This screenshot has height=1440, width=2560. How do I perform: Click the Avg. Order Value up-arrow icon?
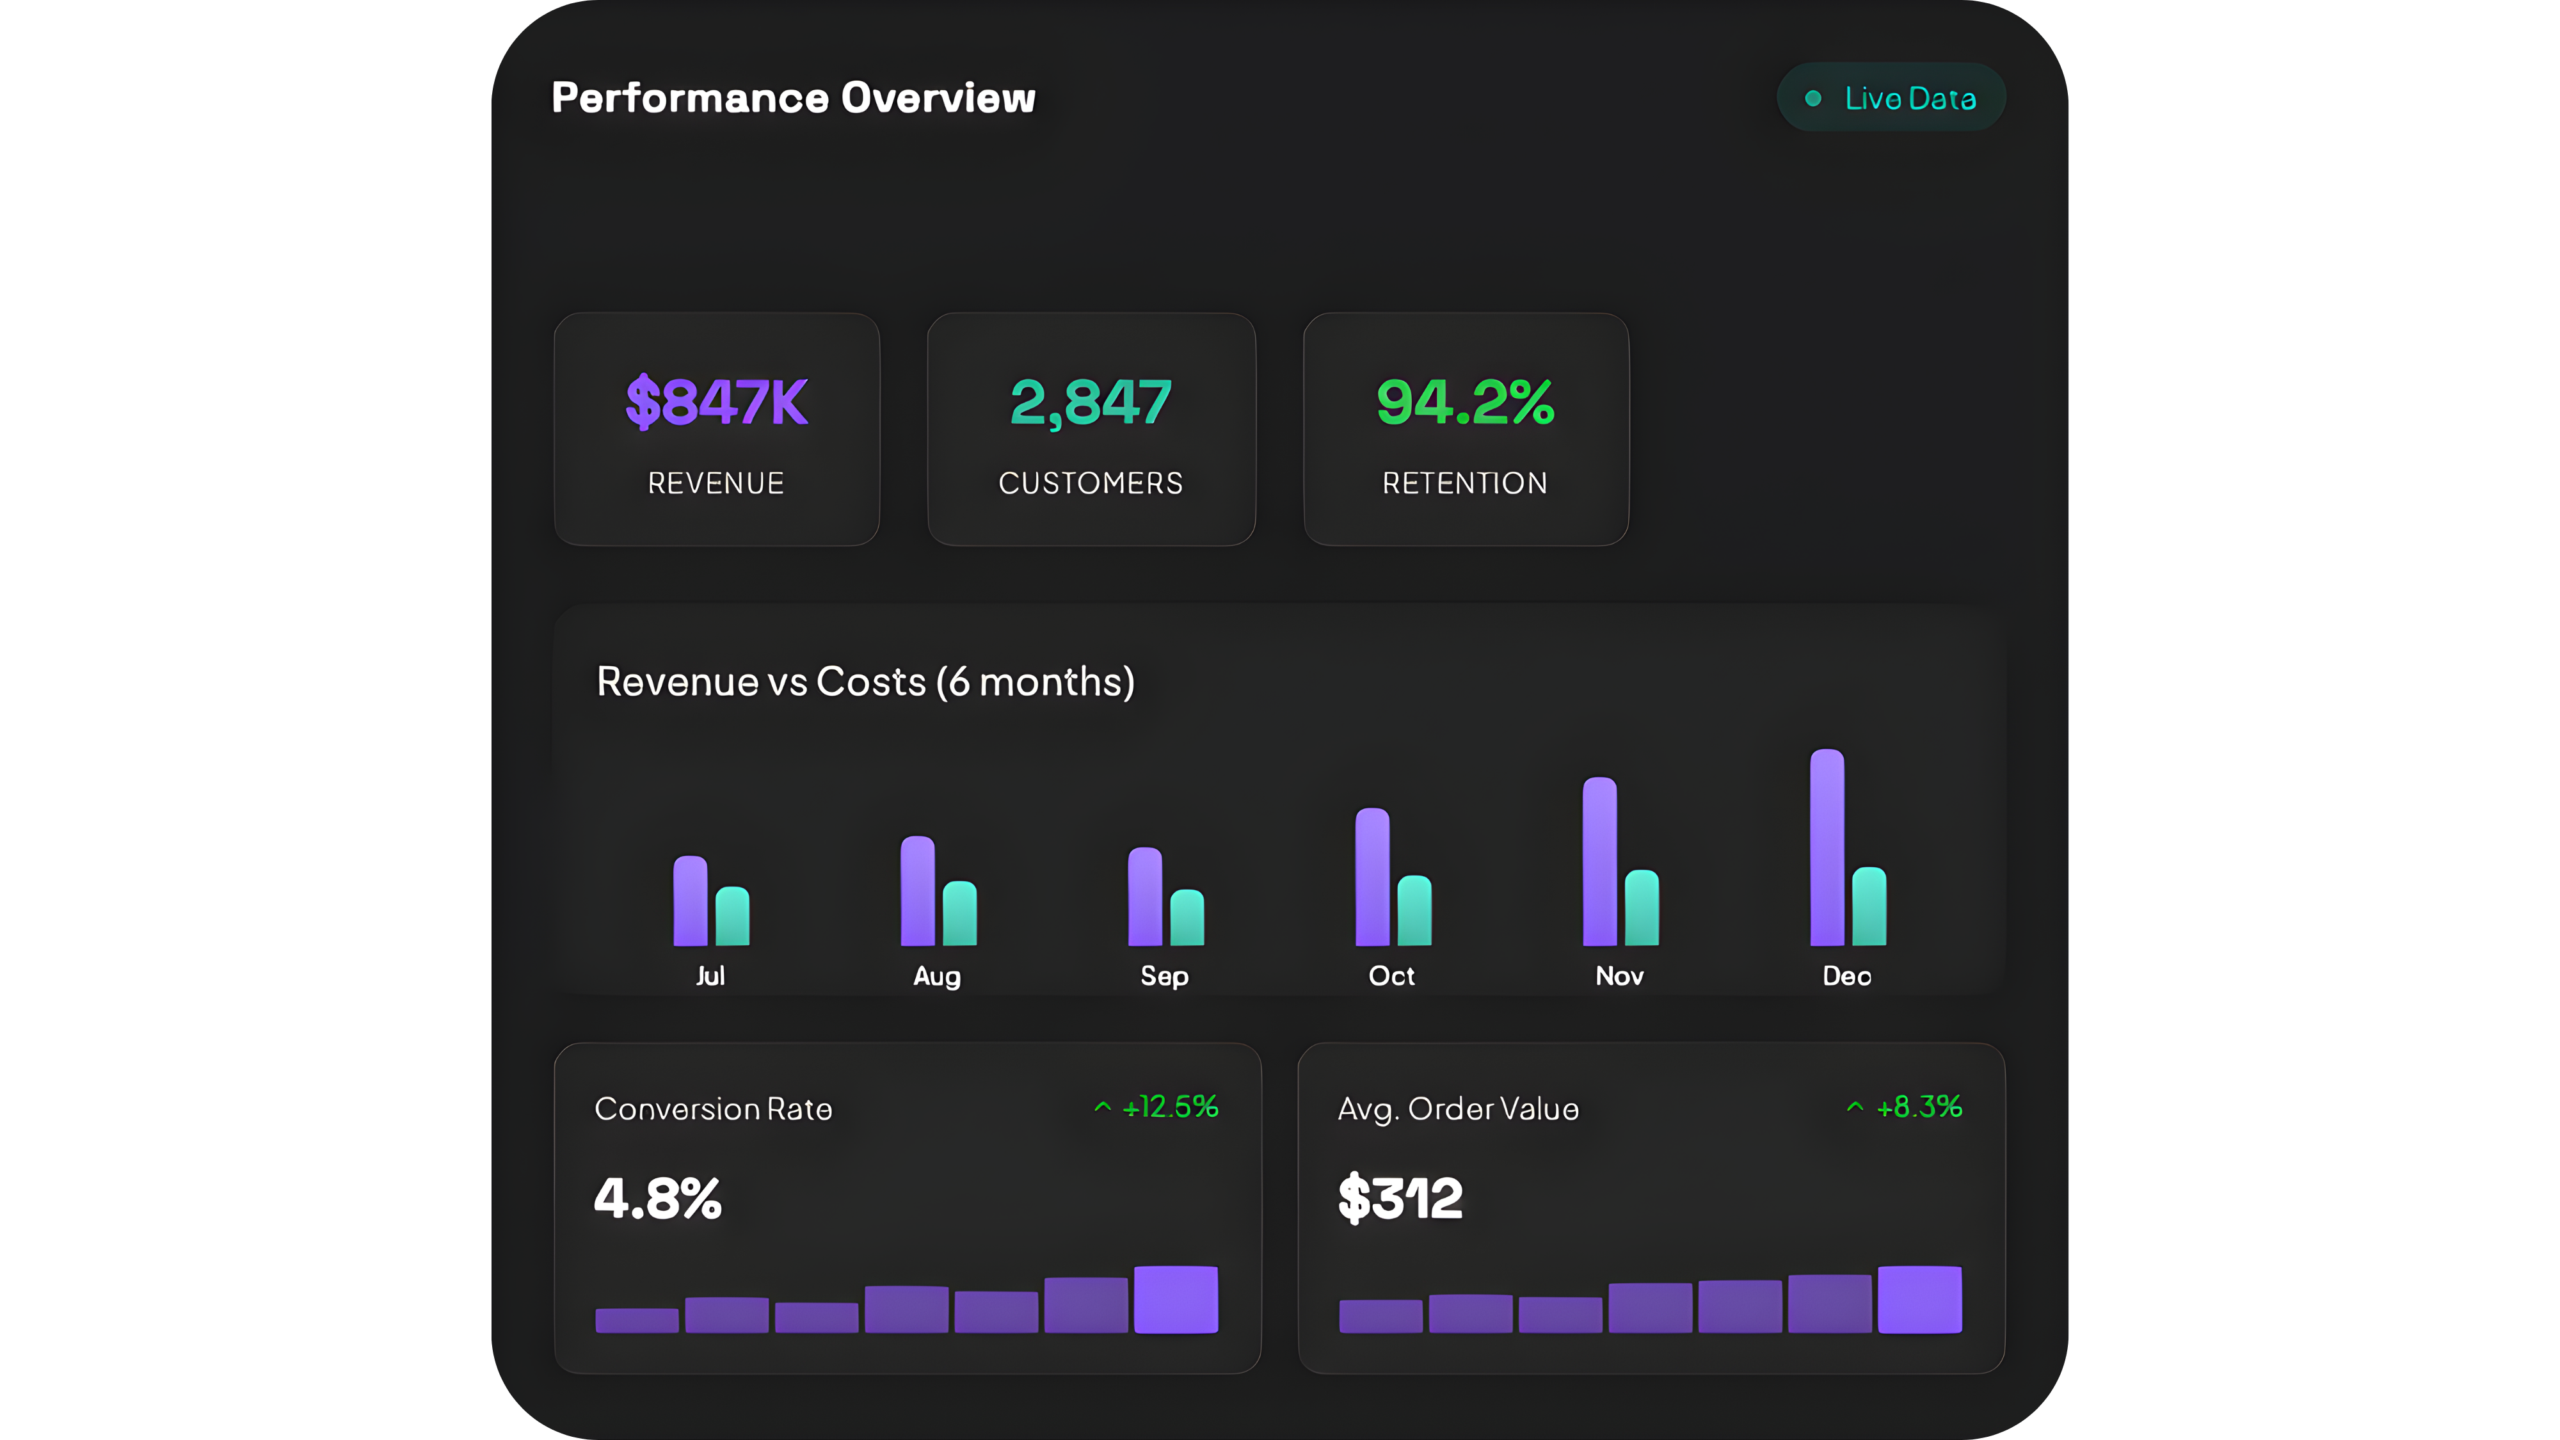coord(1855,1107)
